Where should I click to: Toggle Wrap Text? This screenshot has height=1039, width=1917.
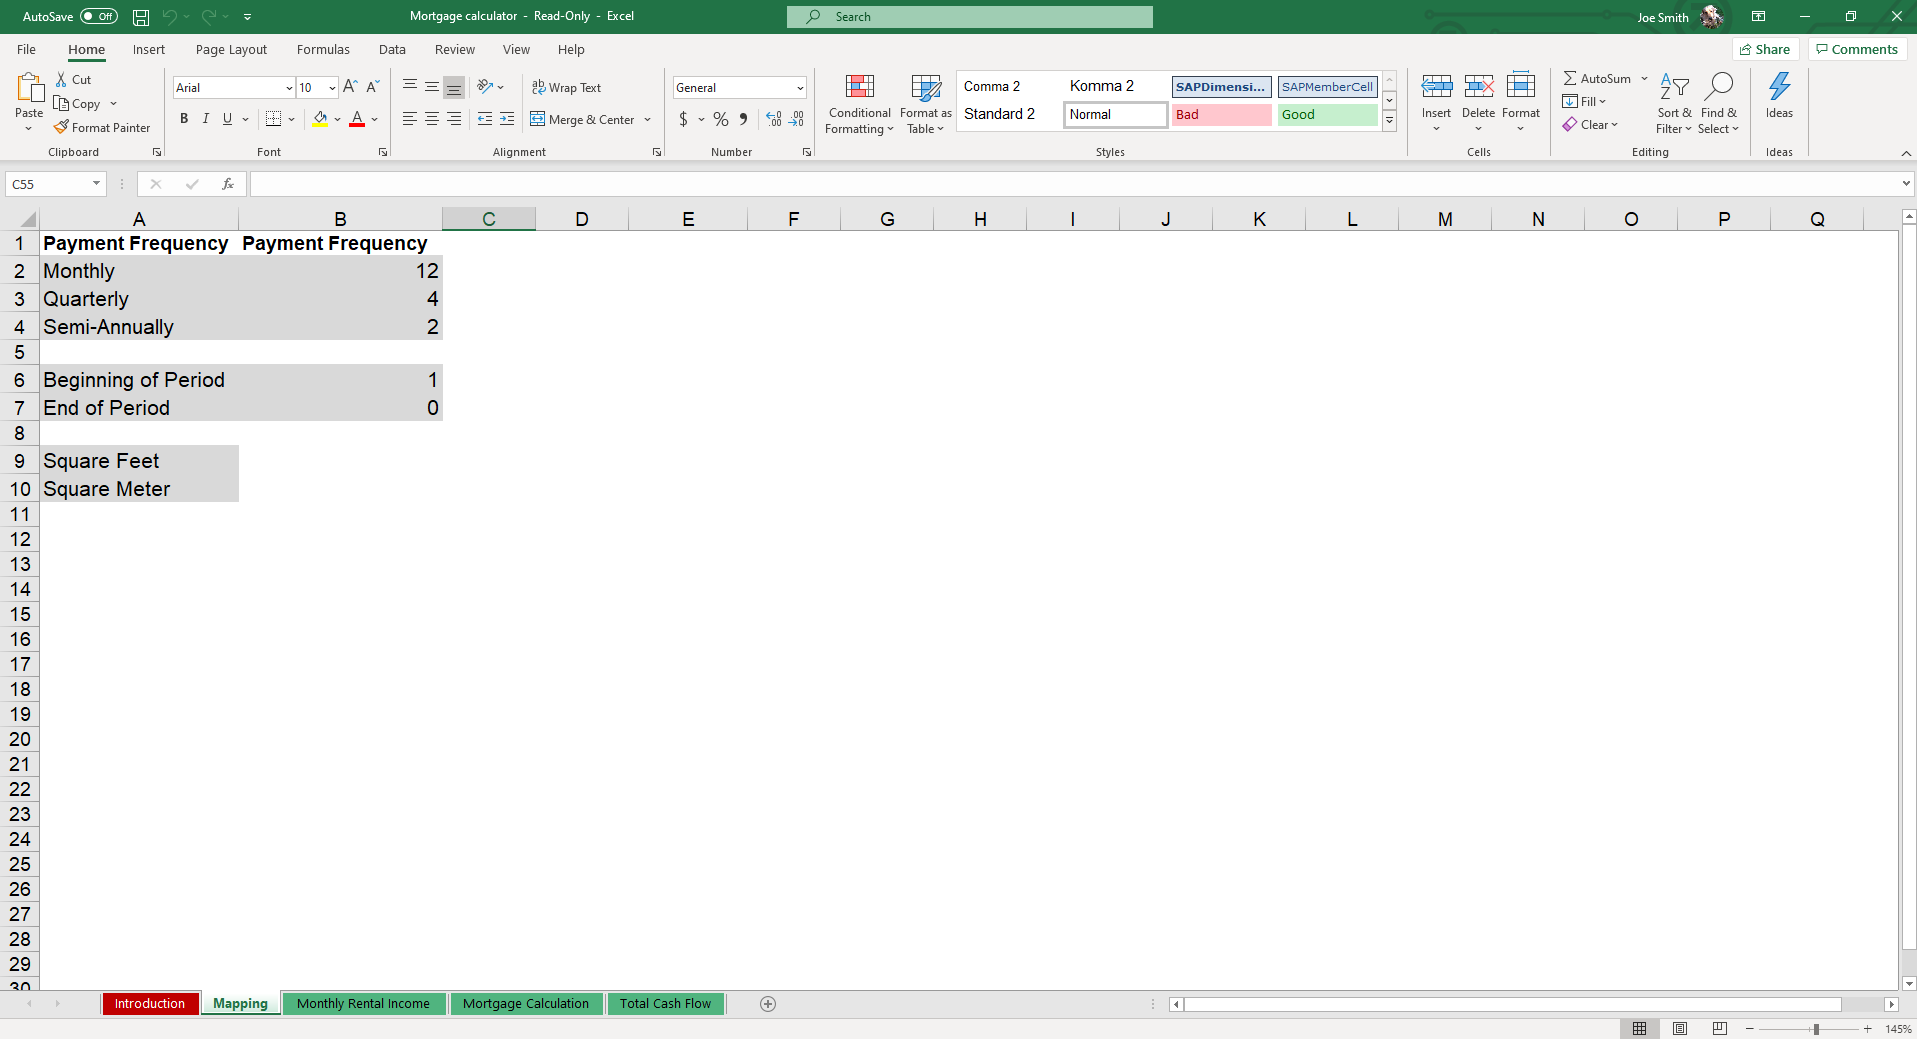(567, 88)
